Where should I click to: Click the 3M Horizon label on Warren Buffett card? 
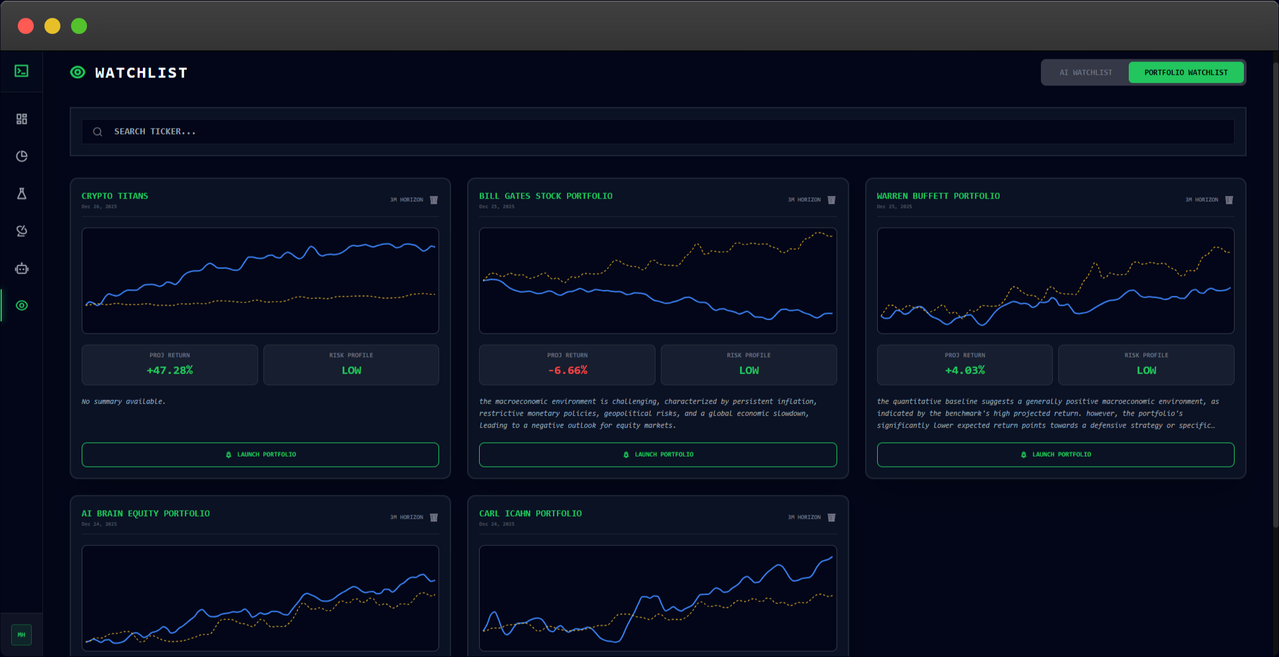(x=1202, y=200)
